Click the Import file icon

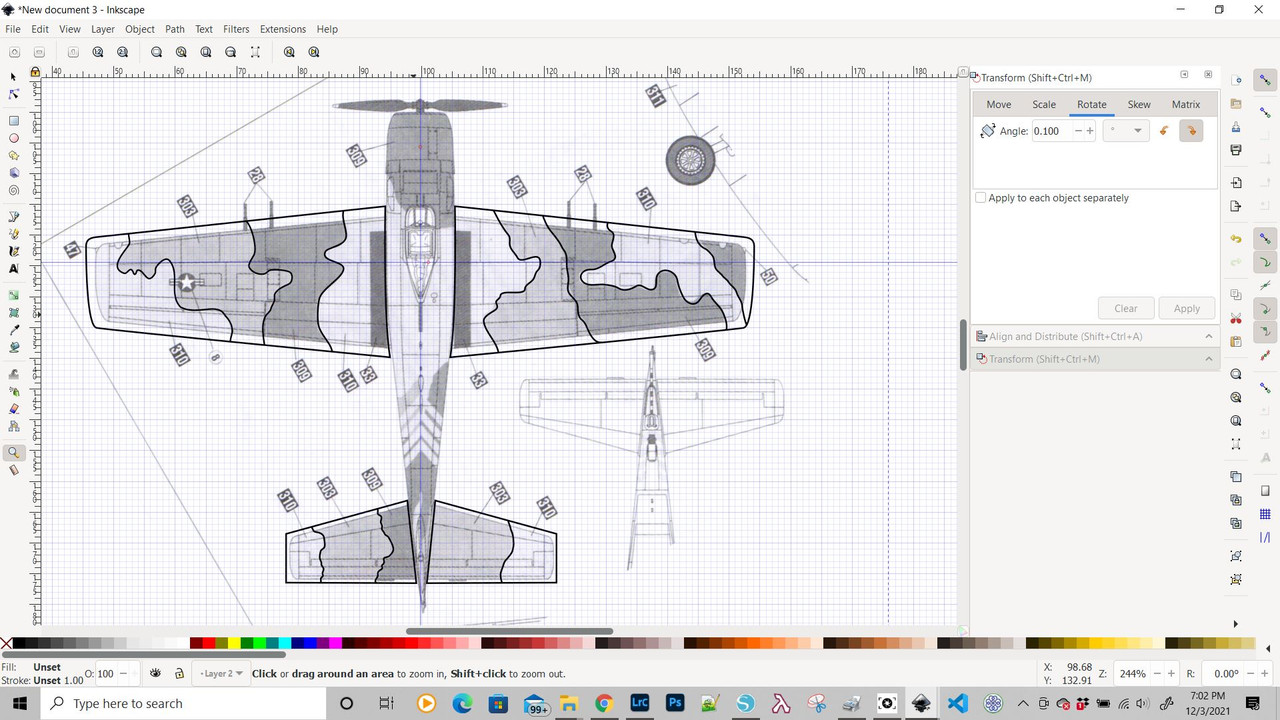(x=1236, y=183)
